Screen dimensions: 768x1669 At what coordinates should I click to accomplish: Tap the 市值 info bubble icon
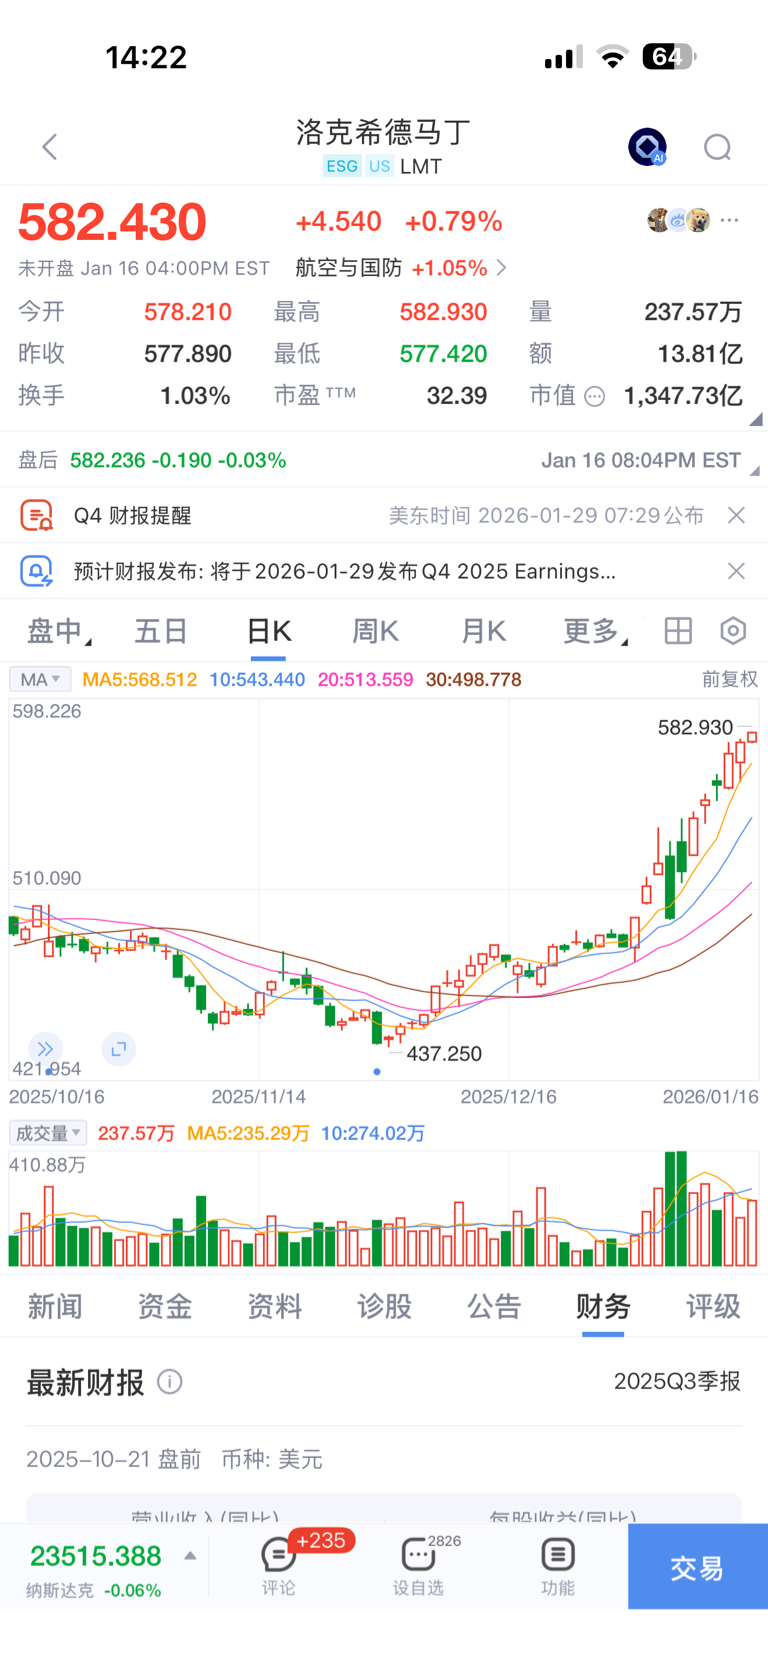point(594,396)
